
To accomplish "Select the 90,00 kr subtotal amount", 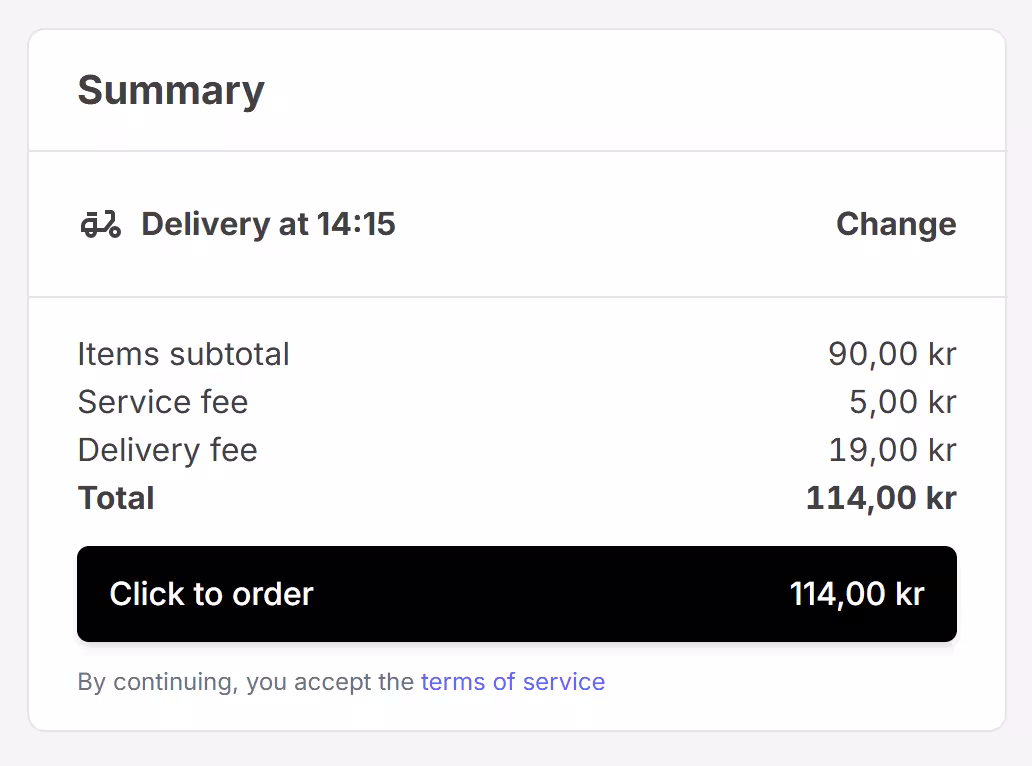I will [x=892, y=354].
